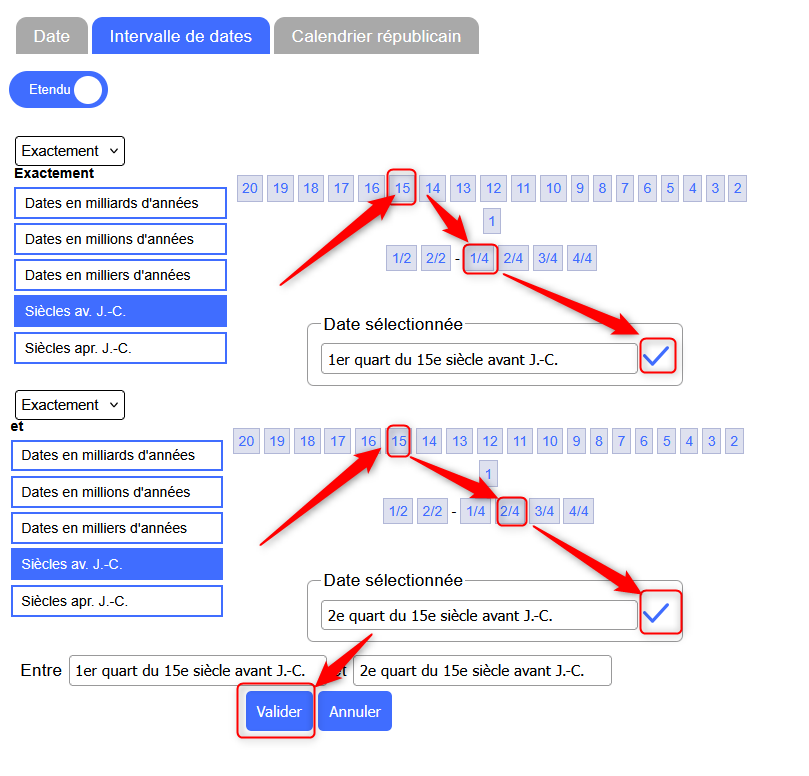Pick top 'Dates en milliers d'années' option
The image size is (809, 776).
(120, 275)
